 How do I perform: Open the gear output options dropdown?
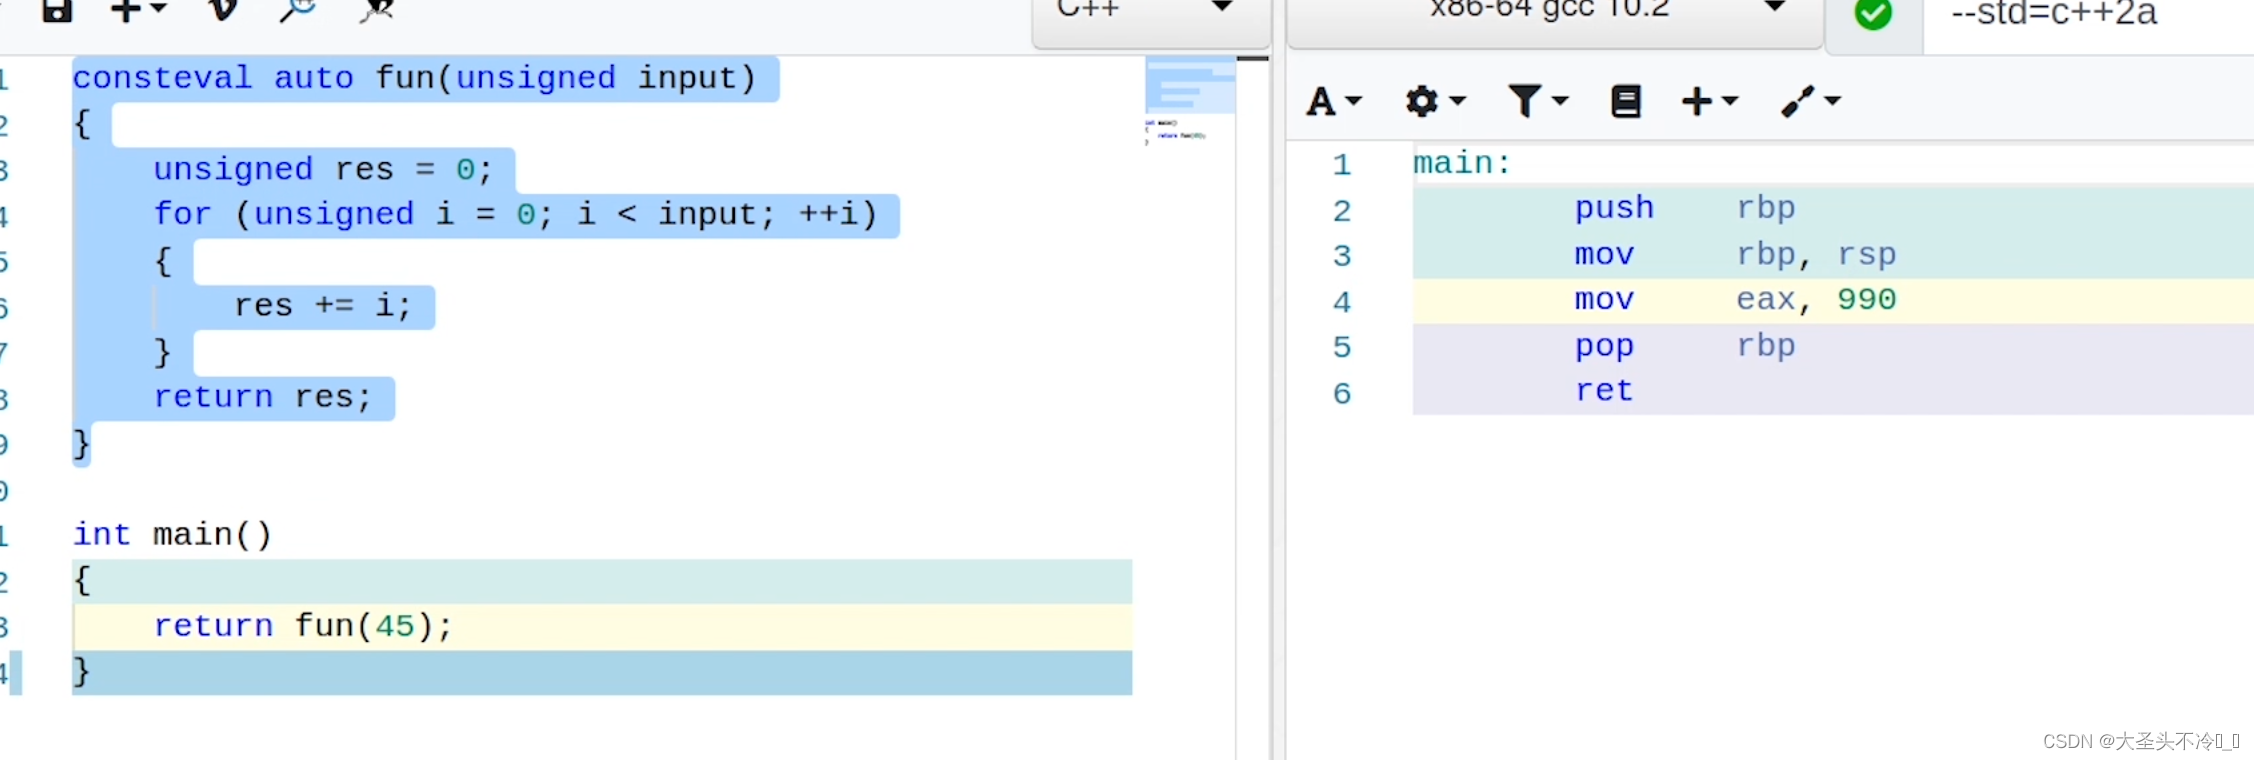coord(1435,101)
